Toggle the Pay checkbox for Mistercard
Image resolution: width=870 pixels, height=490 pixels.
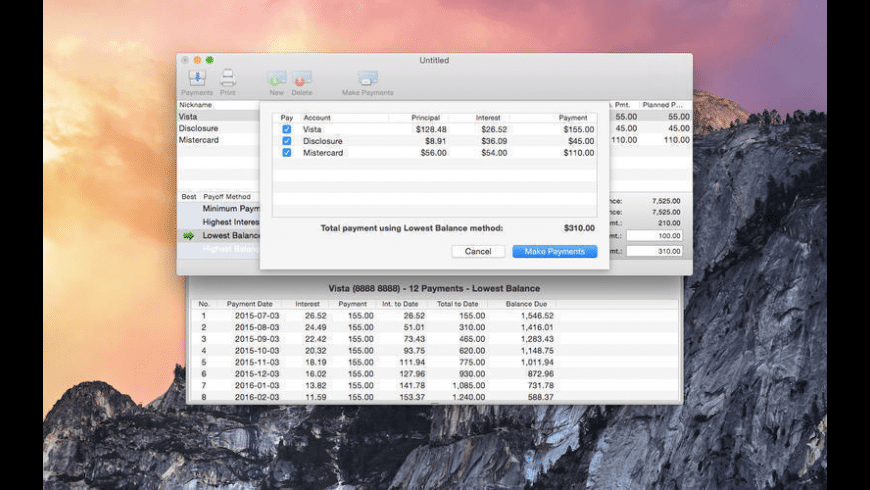(x=287, y=153)
